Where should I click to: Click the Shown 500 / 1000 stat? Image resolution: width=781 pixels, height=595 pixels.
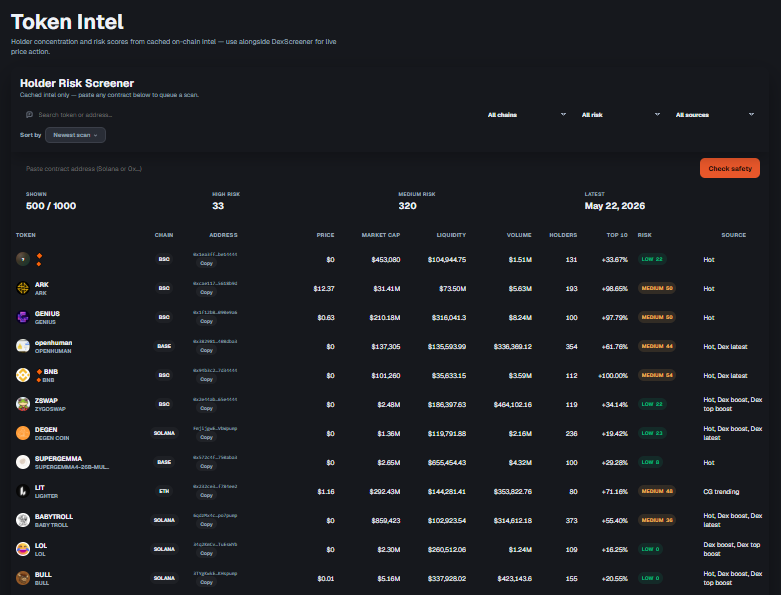(x=51, y=206)
